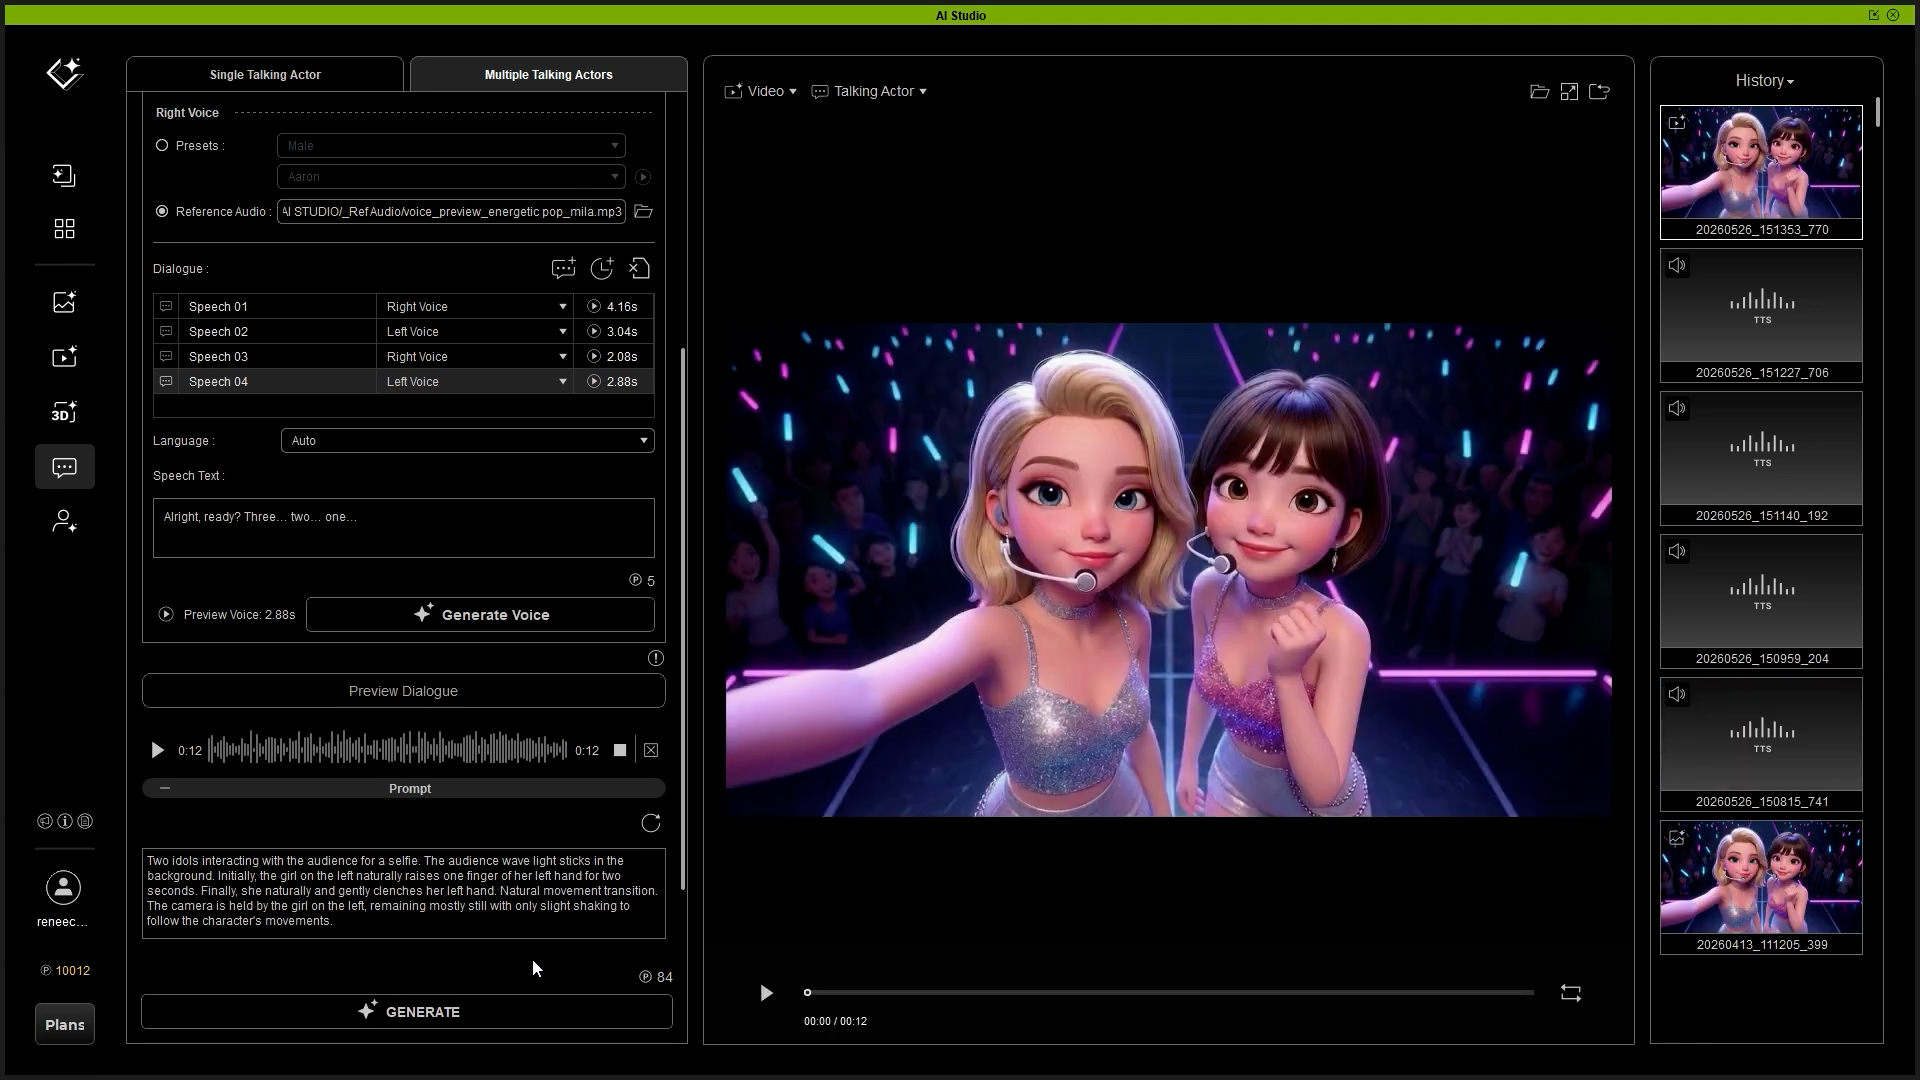Click the user account avatar icon
This screenshot has height=1080, width=1920.
[63, 888]
